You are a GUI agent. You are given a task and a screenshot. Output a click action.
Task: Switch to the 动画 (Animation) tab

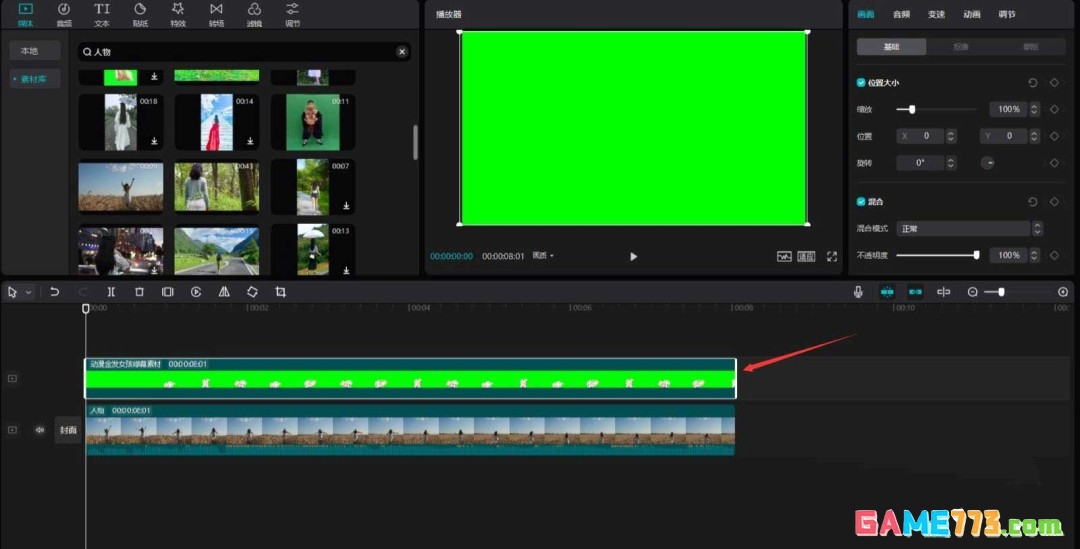click(971, 14)
